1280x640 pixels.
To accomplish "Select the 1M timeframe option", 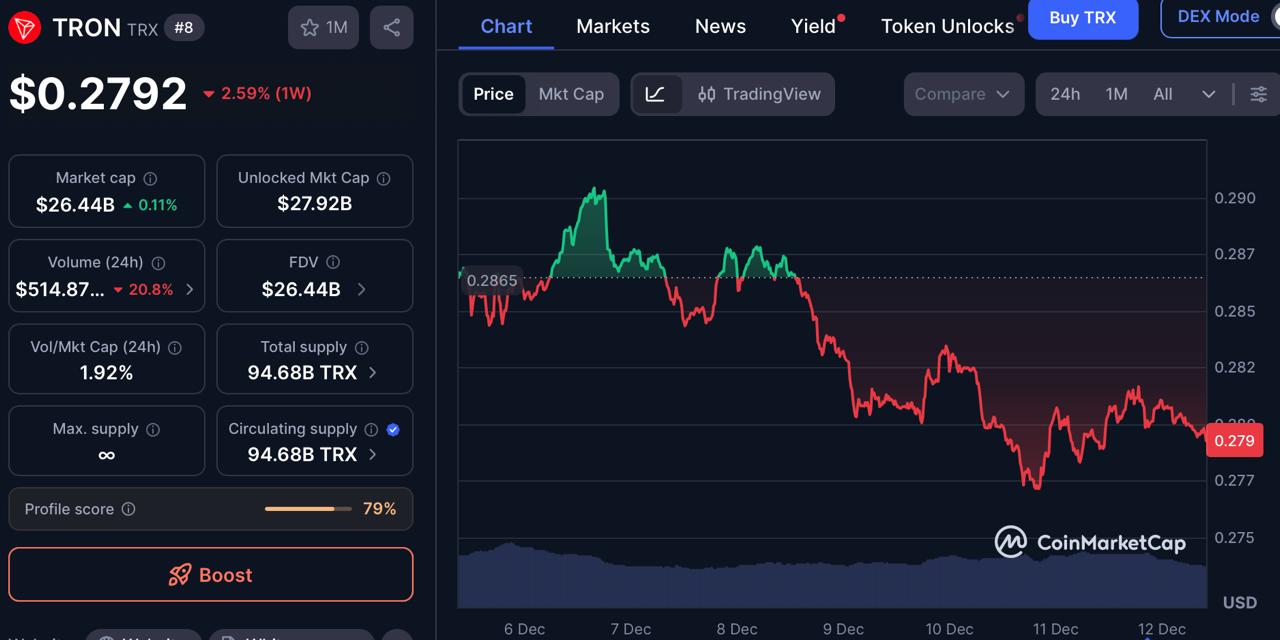I will point(1116,94).
